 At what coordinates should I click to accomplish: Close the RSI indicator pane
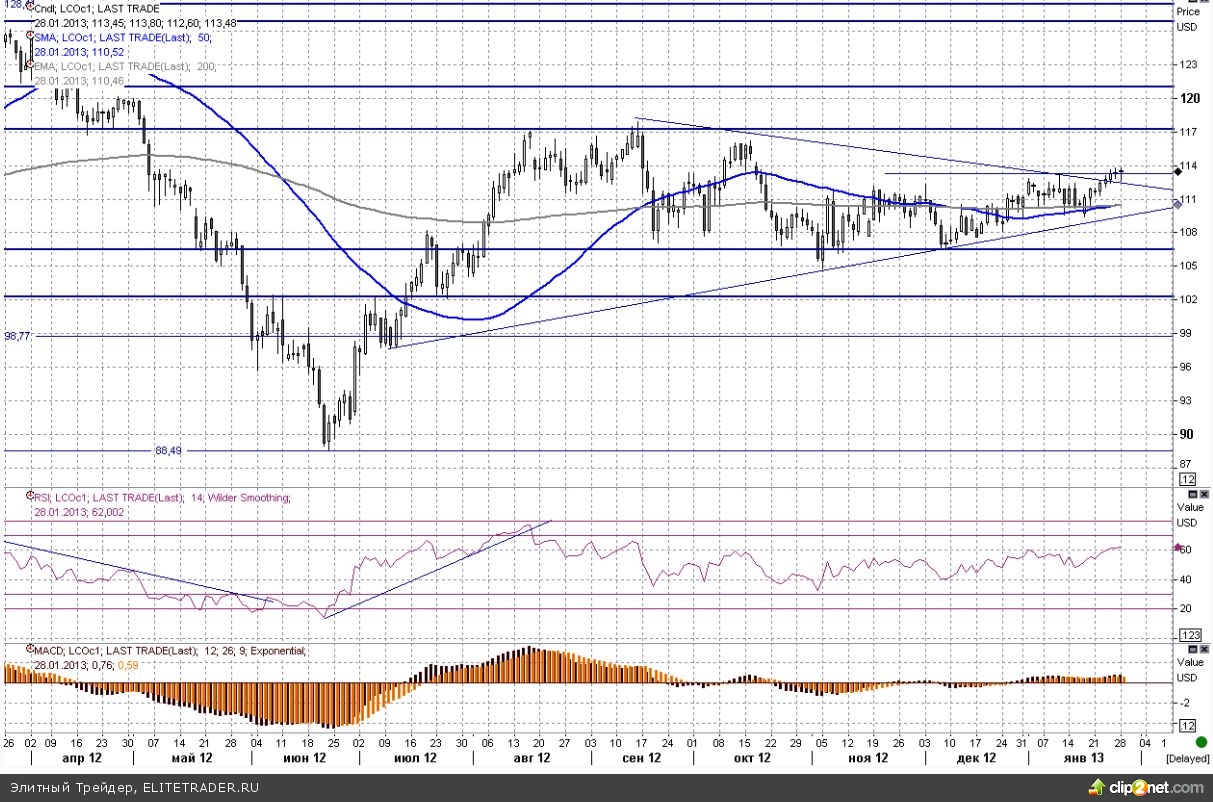tap(1203, 494)
